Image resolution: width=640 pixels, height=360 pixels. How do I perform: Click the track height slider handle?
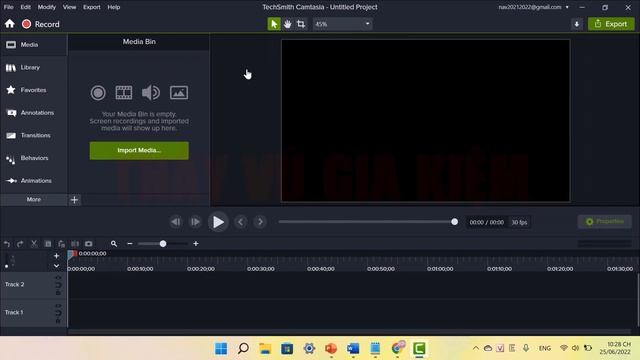pyautogui.click(x=7, y=266)
